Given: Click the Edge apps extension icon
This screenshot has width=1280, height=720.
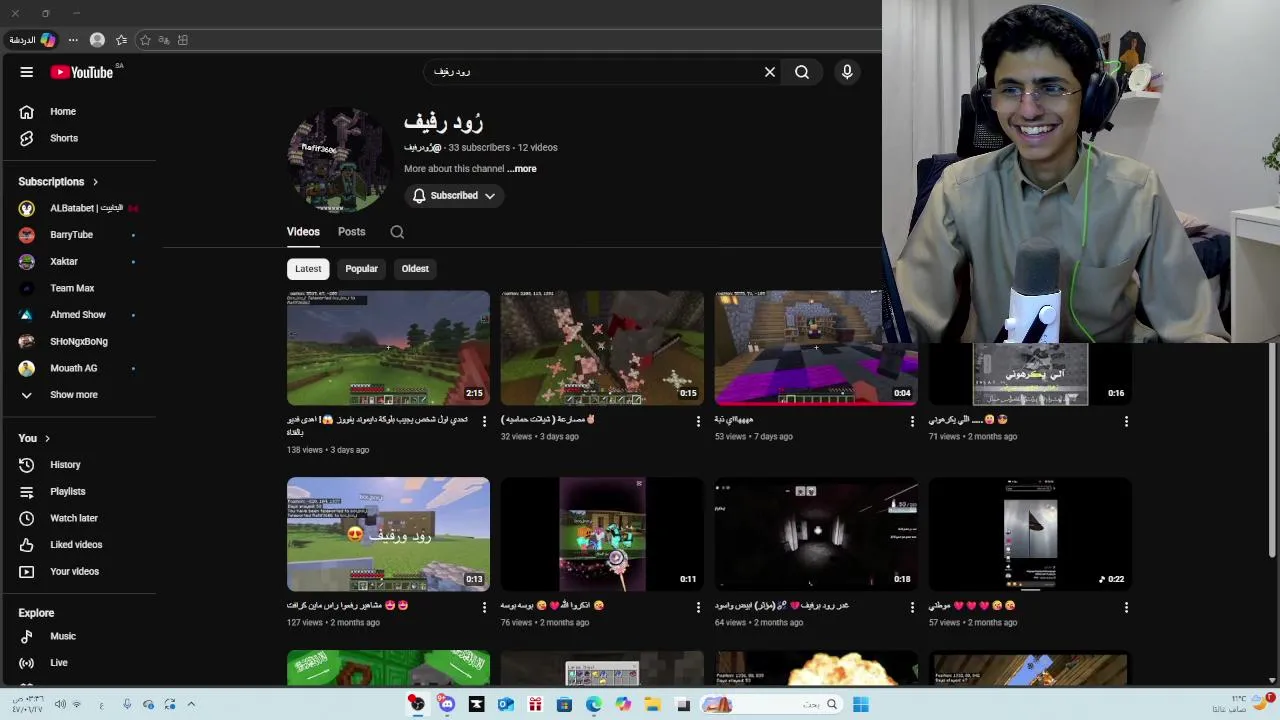Looking at the screenshot, I should click(183, 40).
